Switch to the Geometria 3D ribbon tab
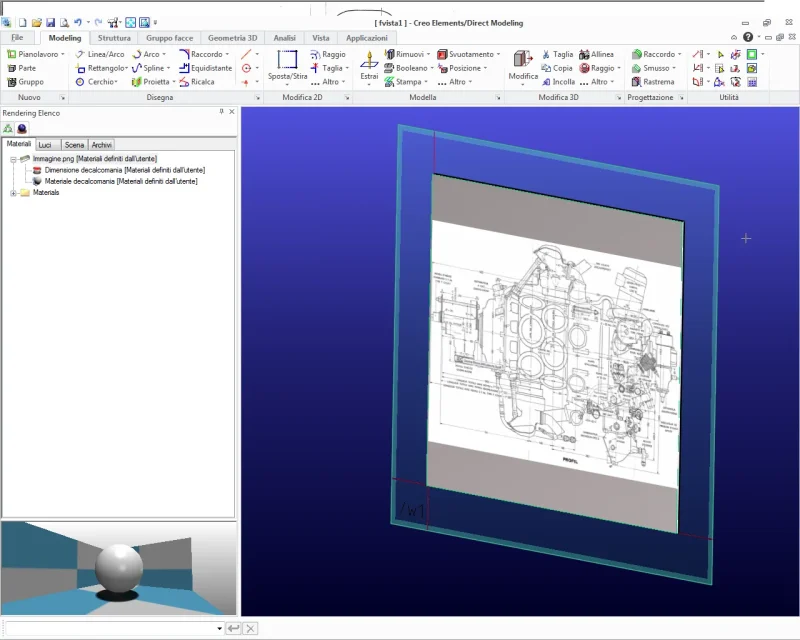 click(x=233, y=38)
